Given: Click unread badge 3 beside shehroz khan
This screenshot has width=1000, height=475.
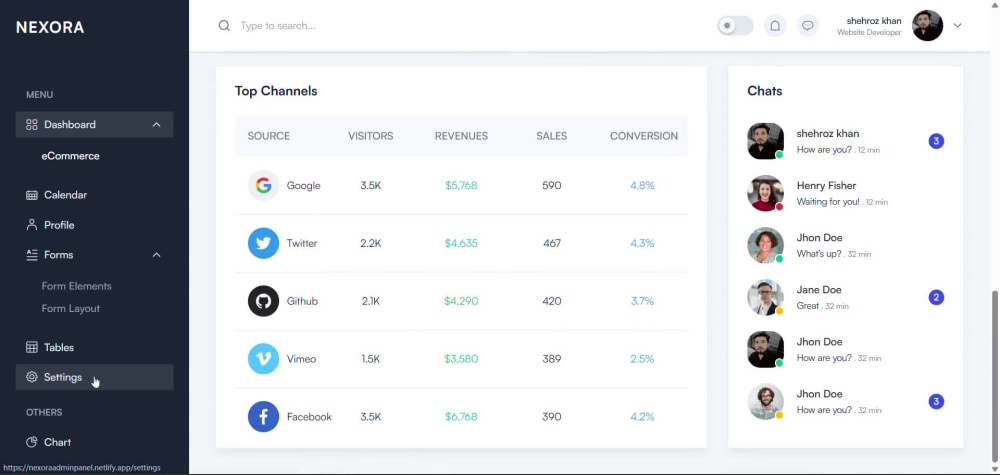Looking at the screenshot, I should [936, 141].
